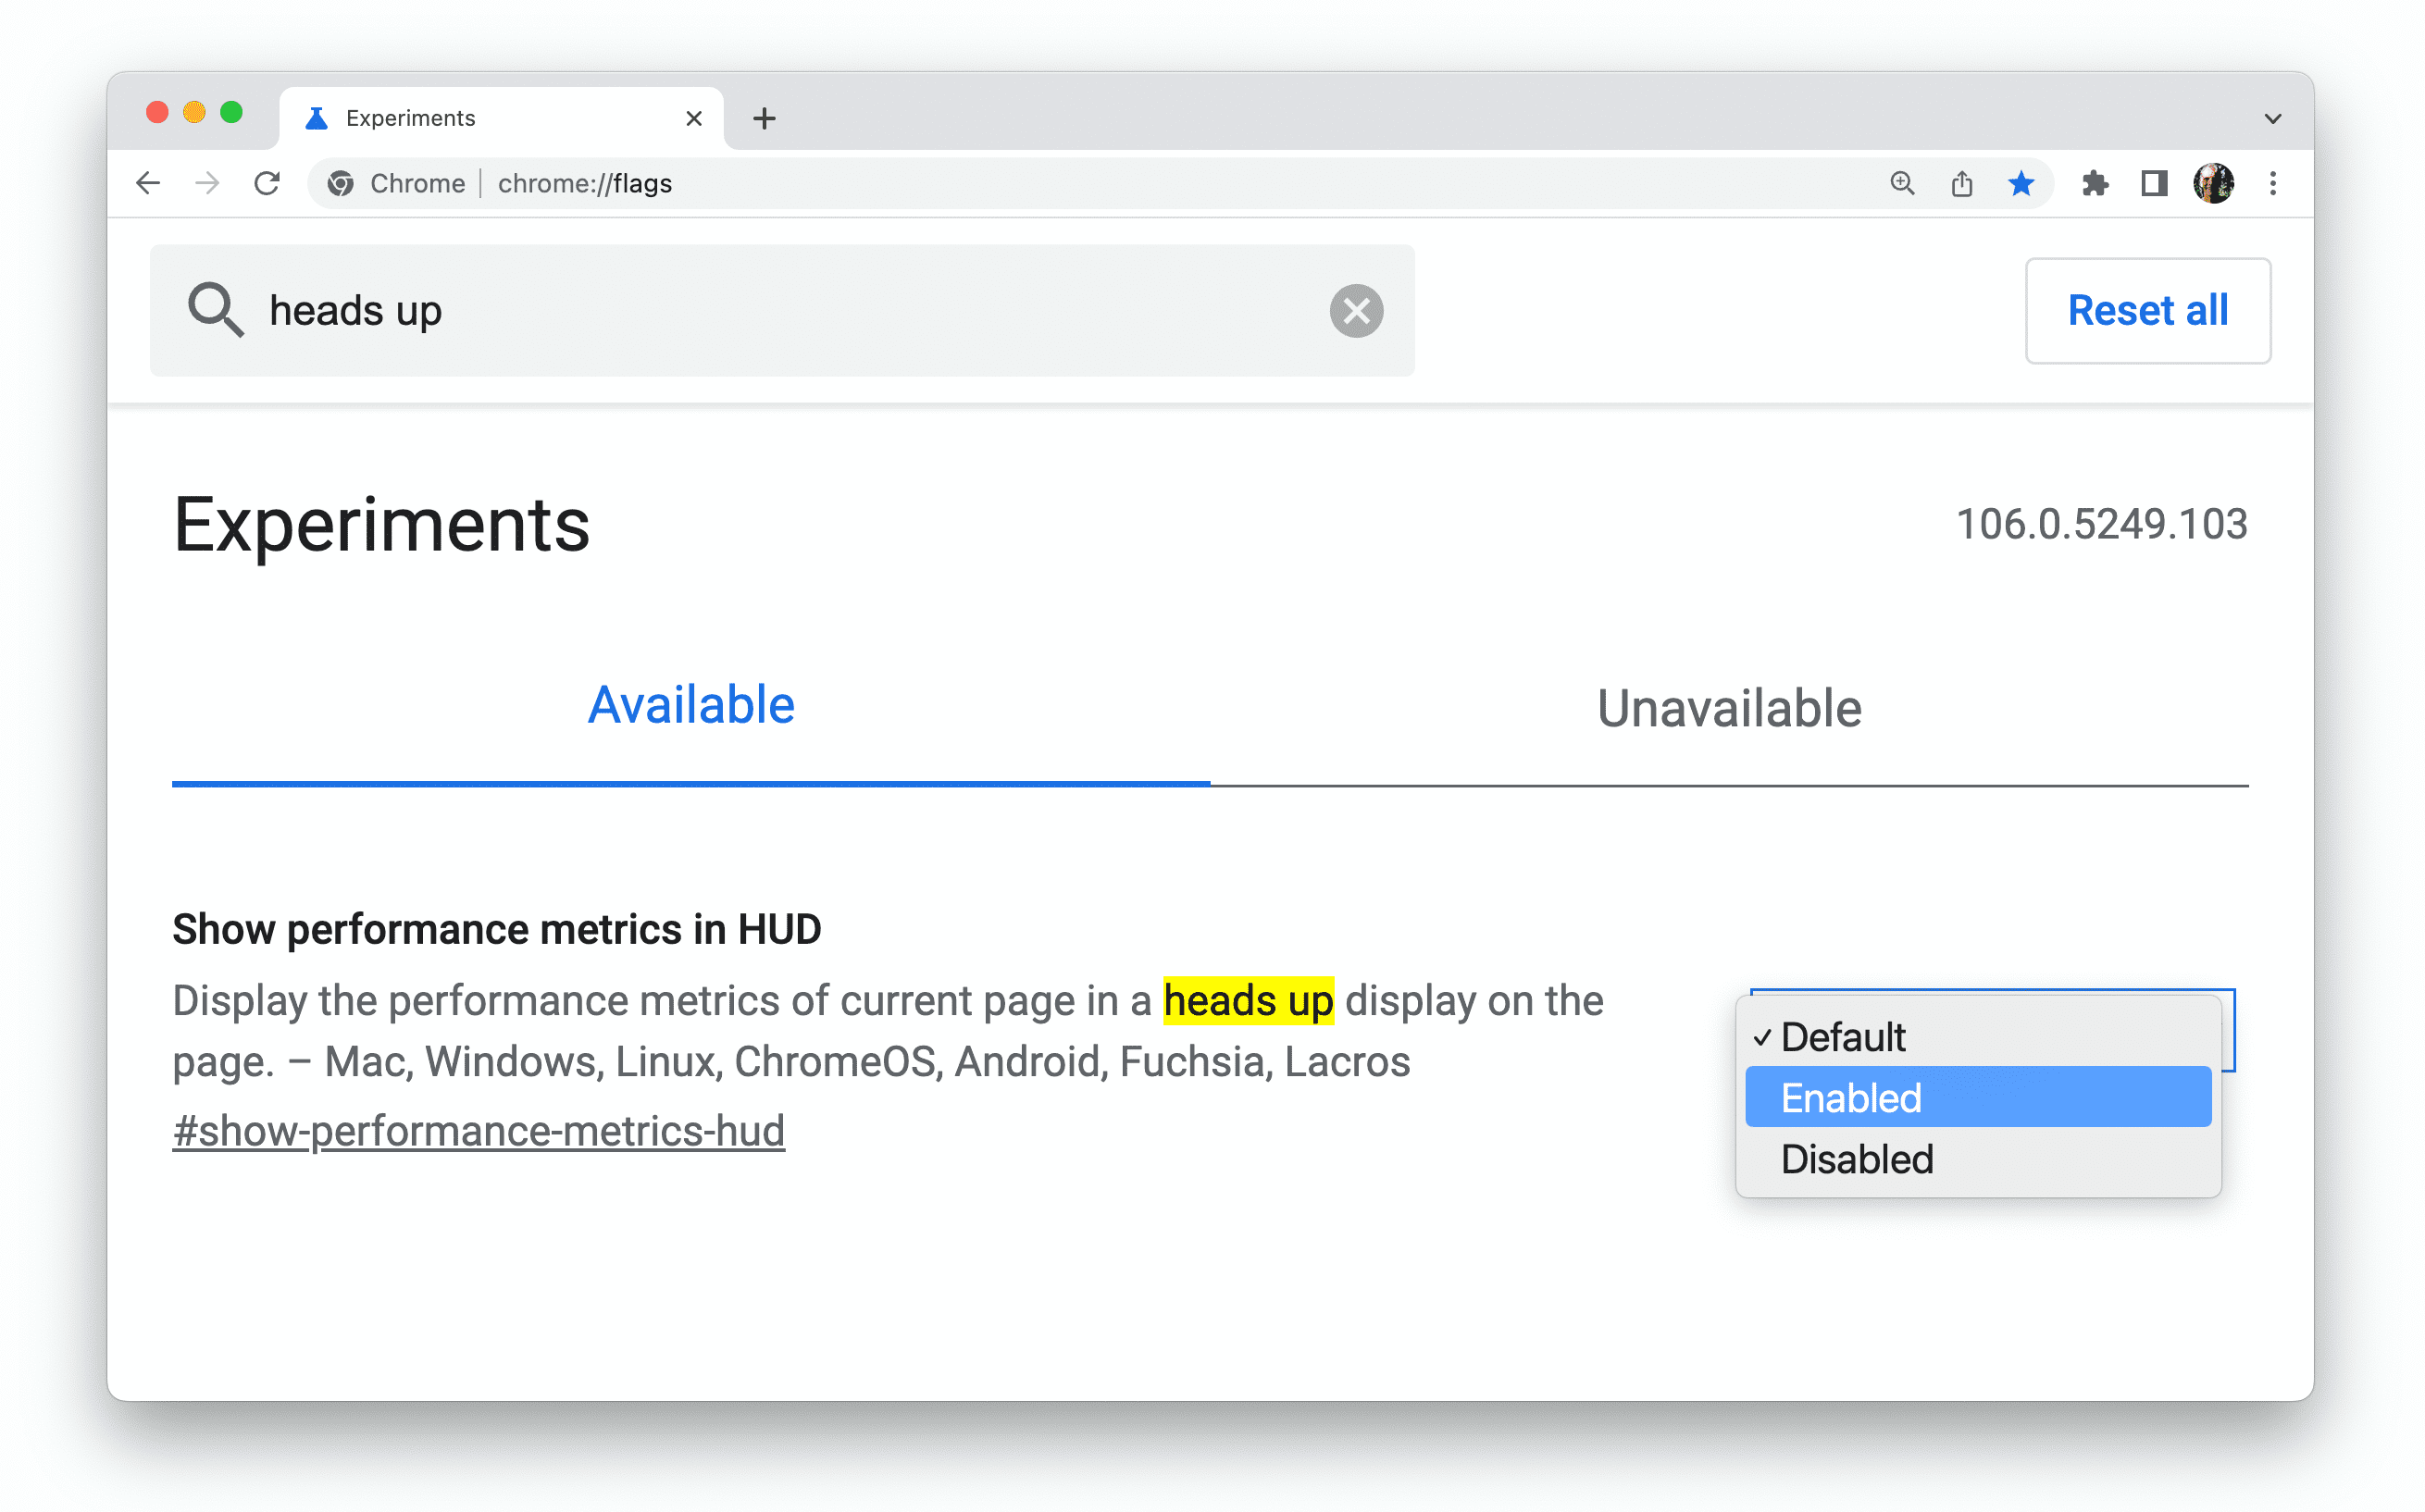Click Reset all button
2425x1512 pixels.
pos(2148,310)
